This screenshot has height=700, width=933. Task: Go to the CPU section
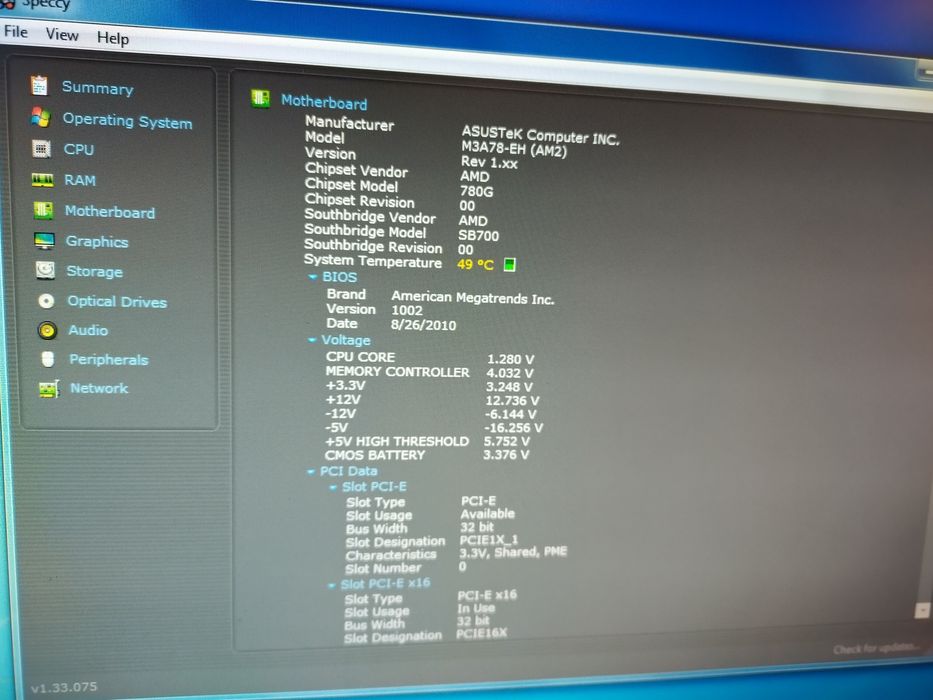click(x=79, y=149)
